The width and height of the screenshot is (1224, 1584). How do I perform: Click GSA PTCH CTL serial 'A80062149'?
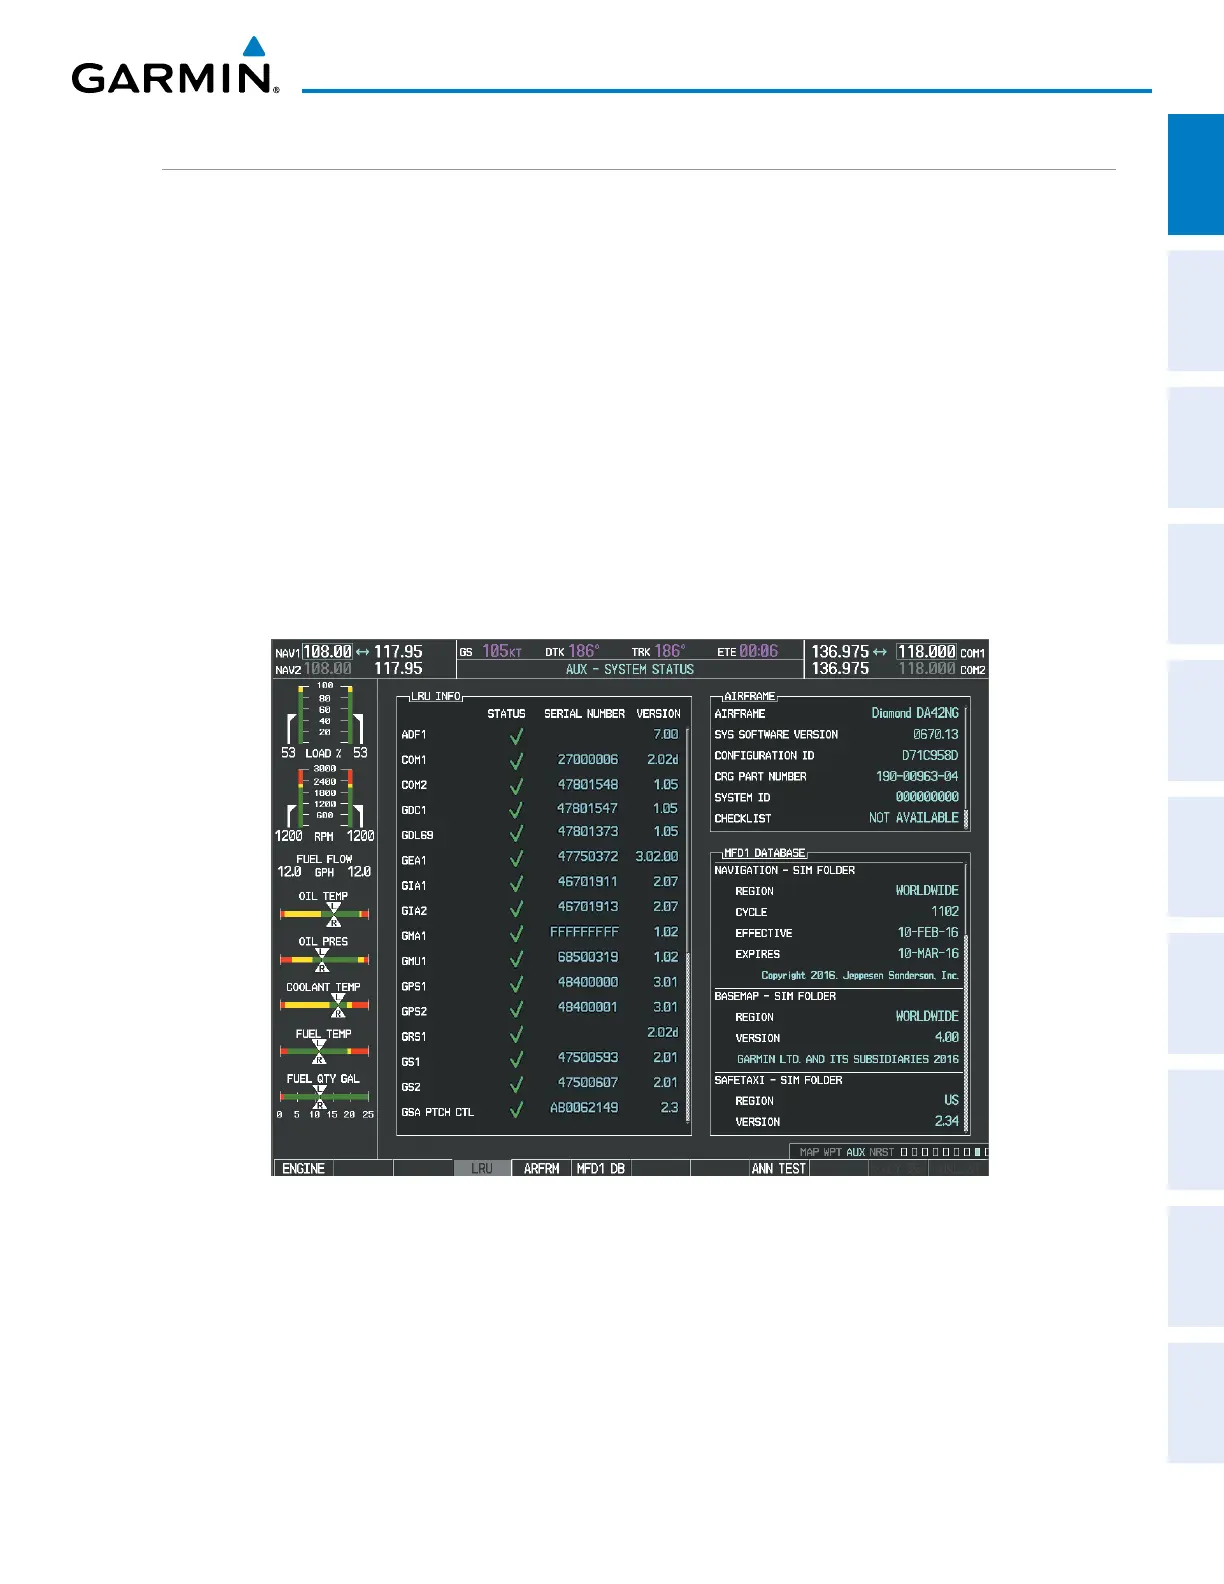click(x=585, y=1108)
